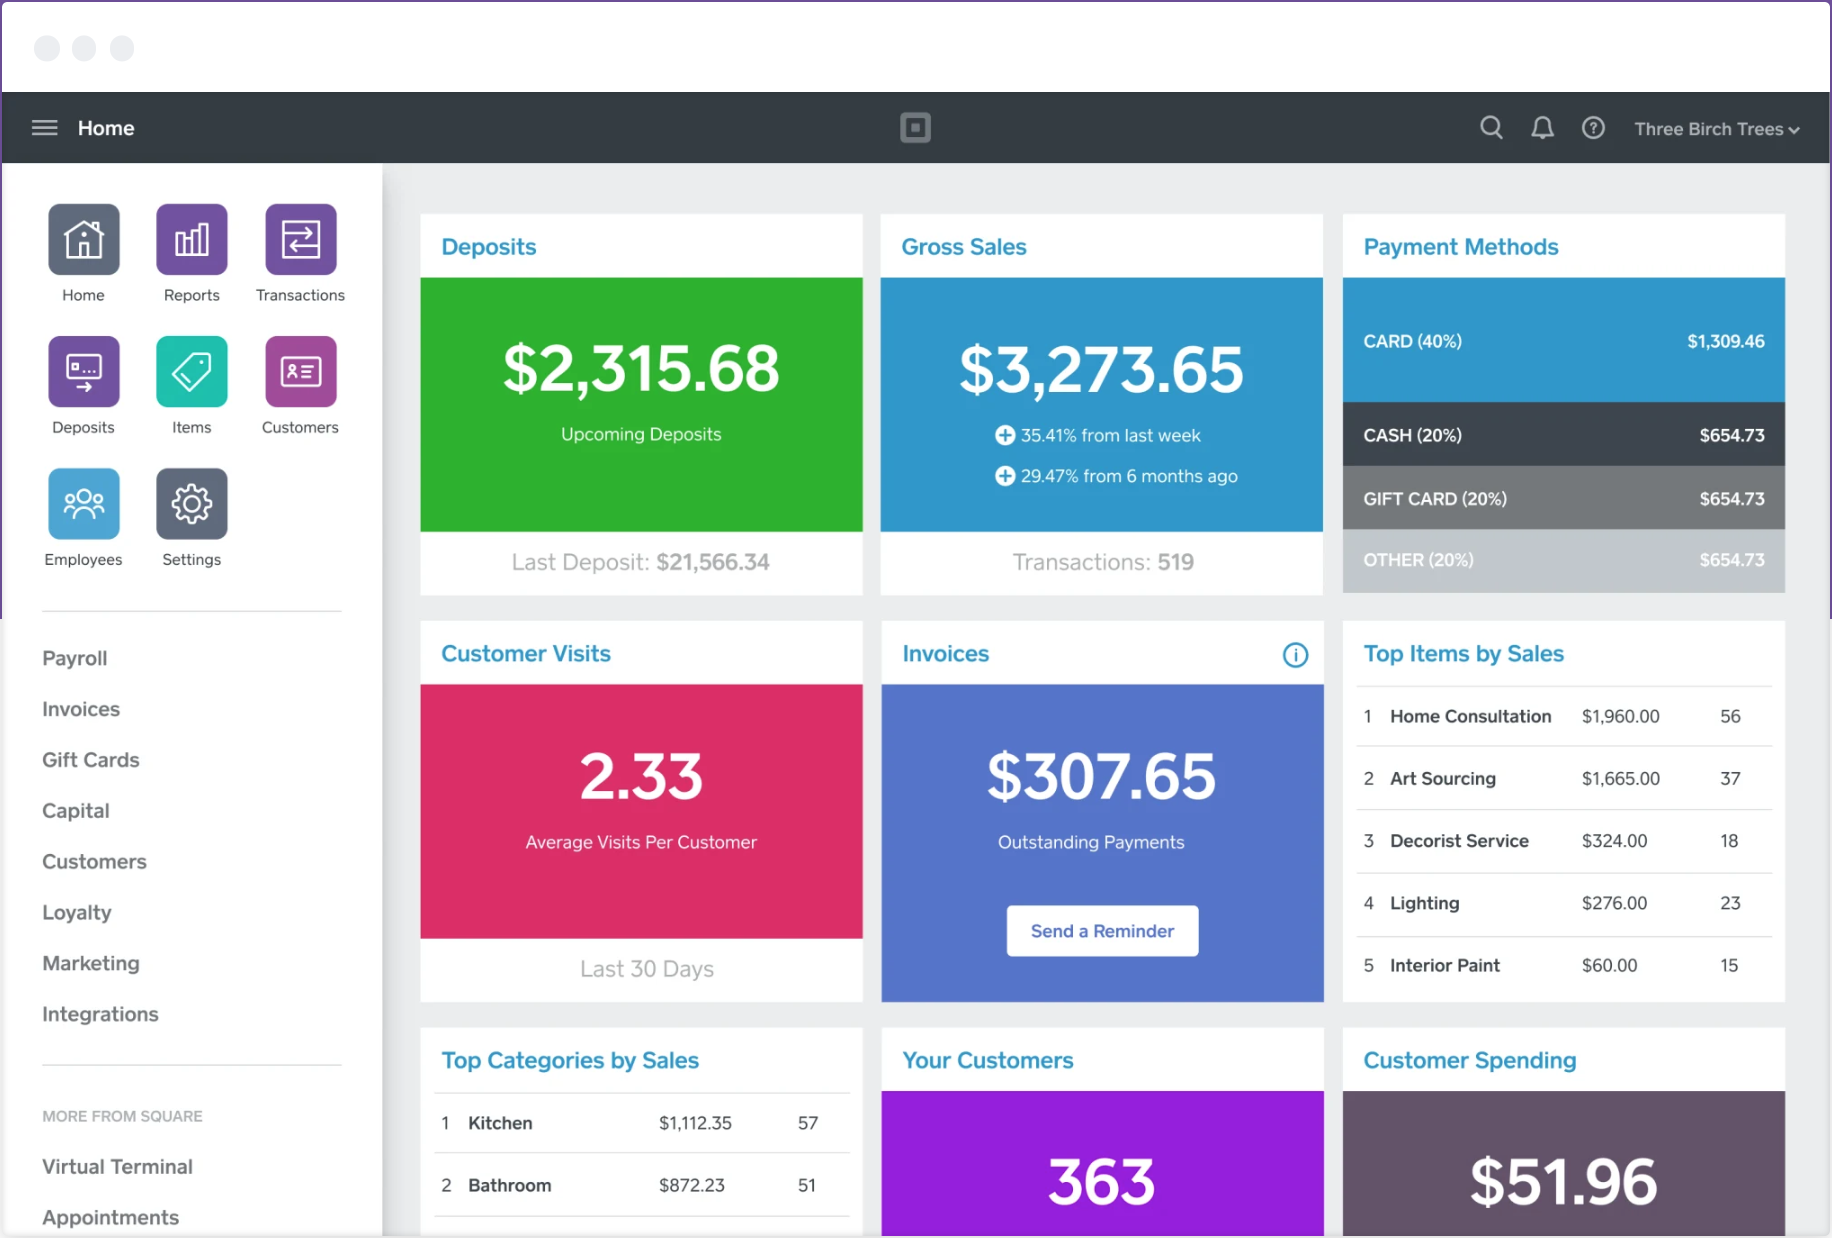Click the Invoices info icon
The width and height of the screenshot is (1832, 1238).
pos(1295,655)
